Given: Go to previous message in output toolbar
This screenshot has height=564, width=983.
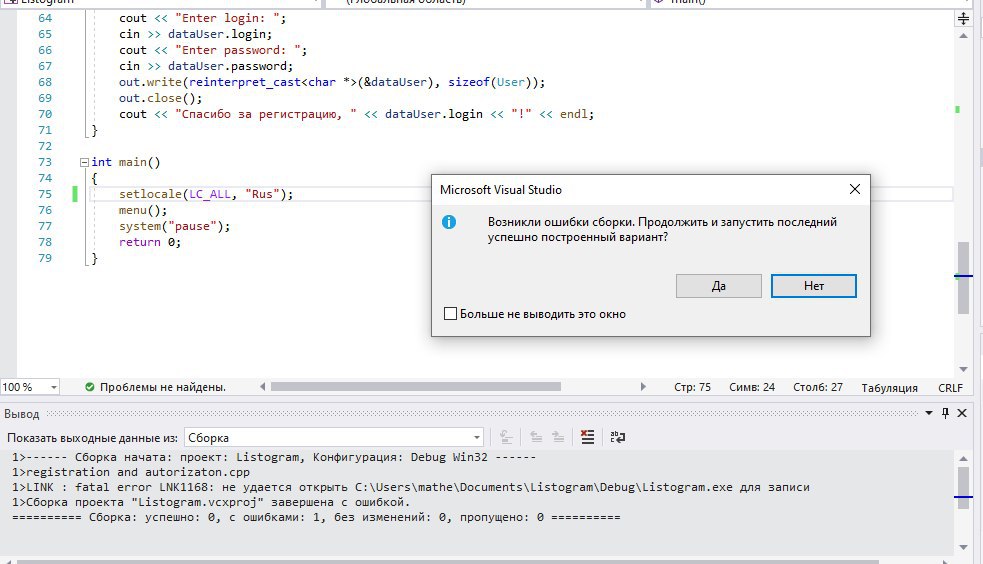Looking at the screenshot, I should (x=536, y=437).
